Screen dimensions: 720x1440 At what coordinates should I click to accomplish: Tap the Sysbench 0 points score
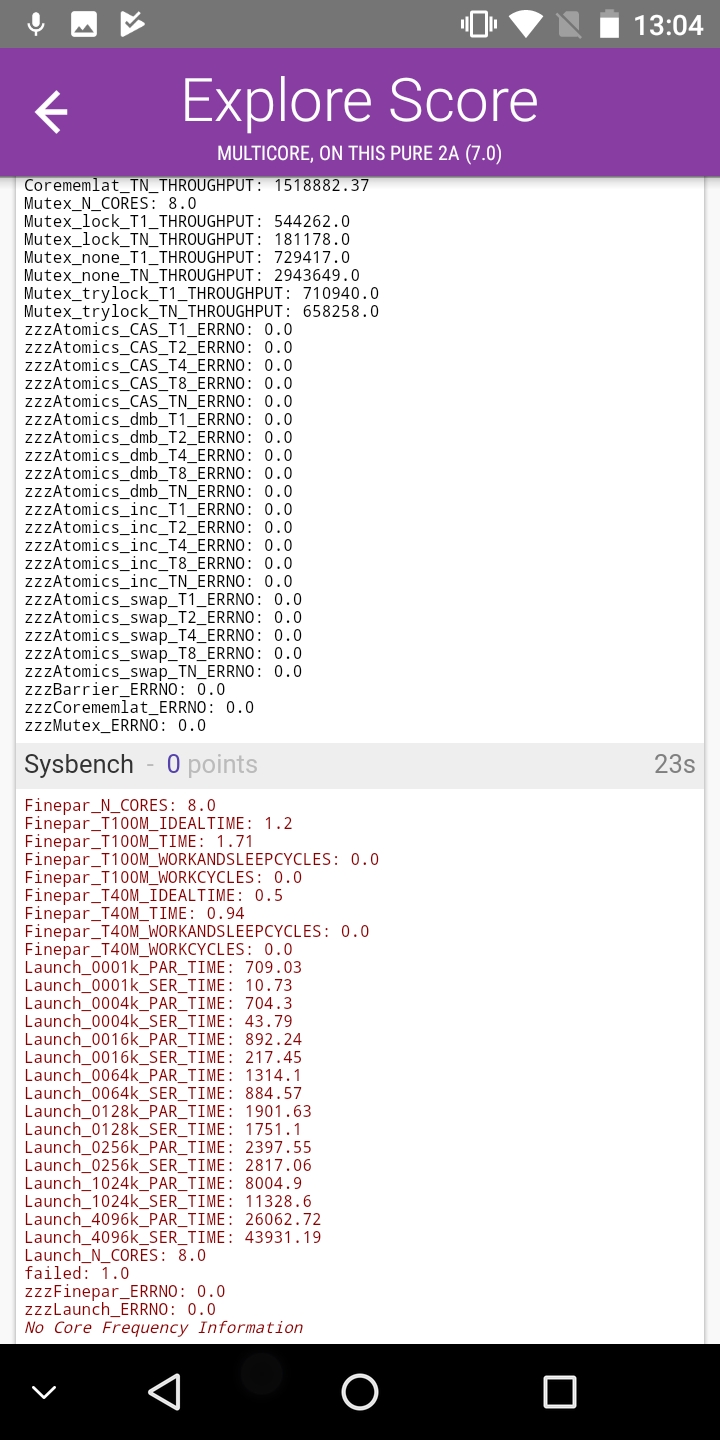(212, 765)
